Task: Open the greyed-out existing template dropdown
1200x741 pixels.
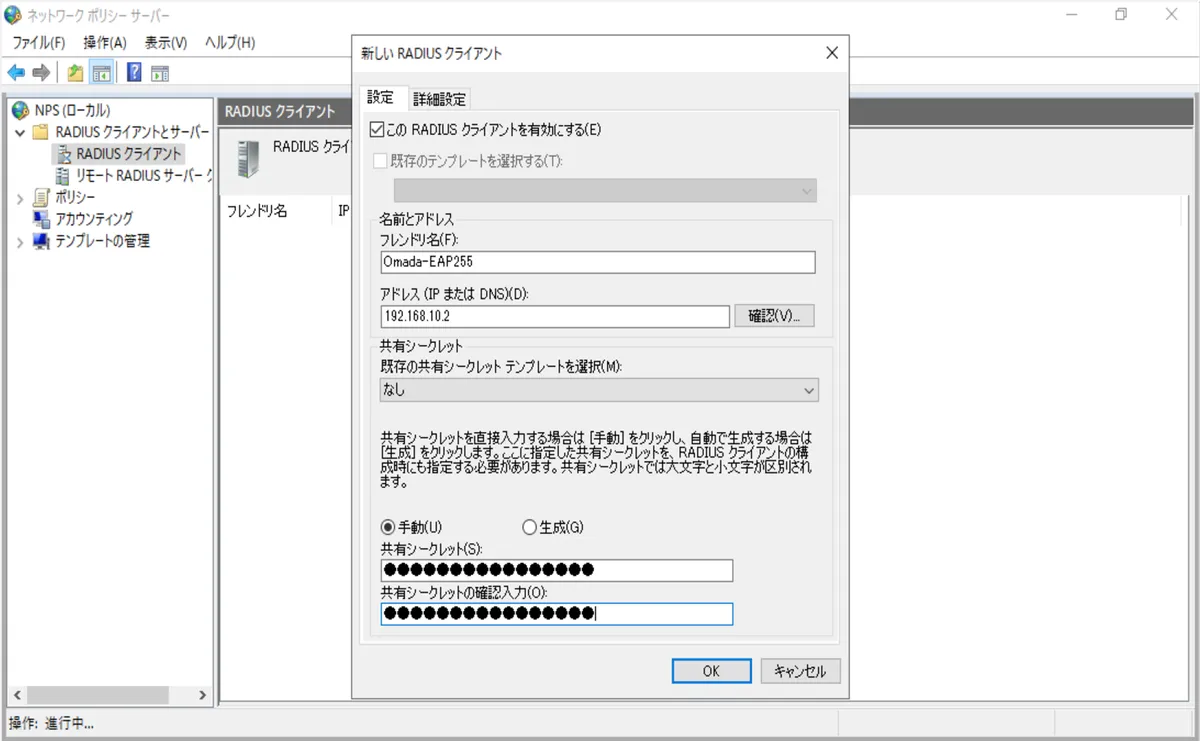Action: [605, 190]
